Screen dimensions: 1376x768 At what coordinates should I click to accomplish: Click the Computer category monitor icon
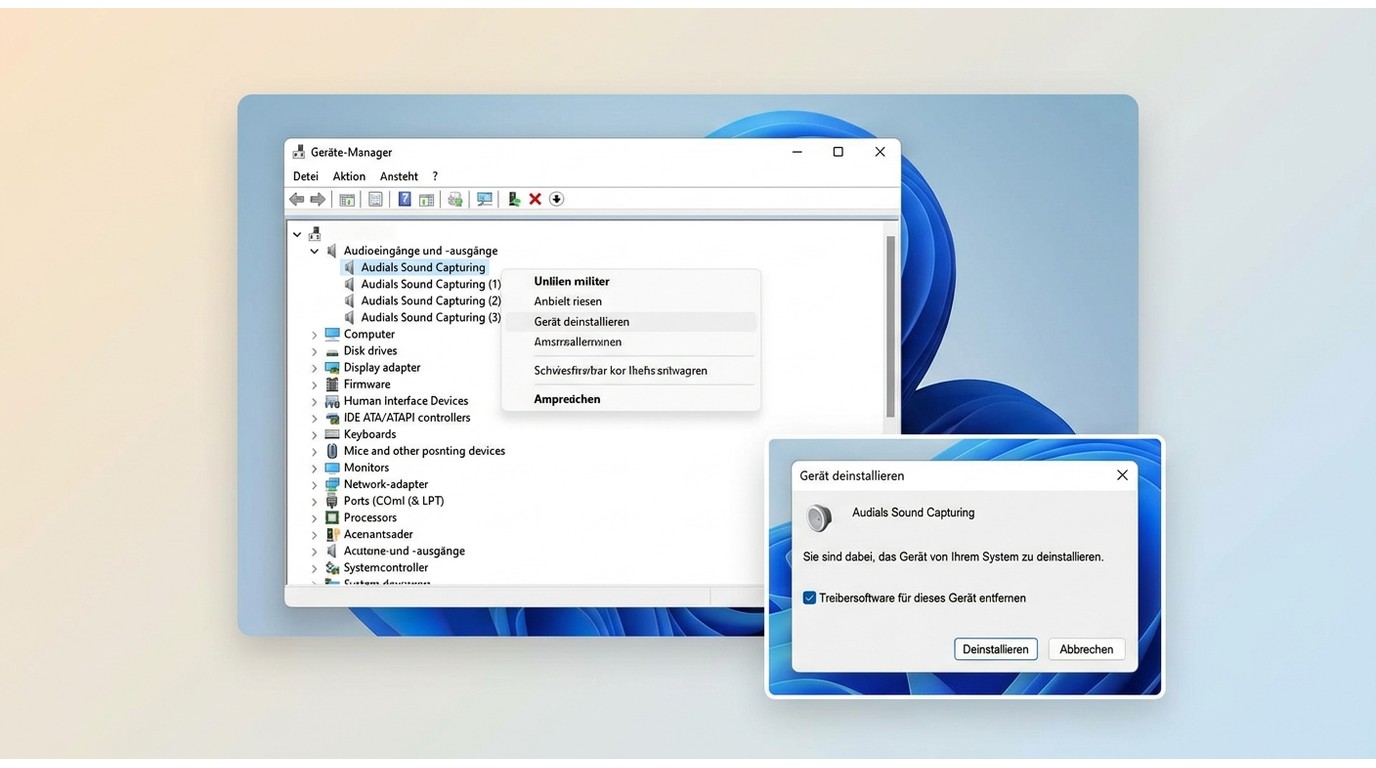click(x=332, y=334)
